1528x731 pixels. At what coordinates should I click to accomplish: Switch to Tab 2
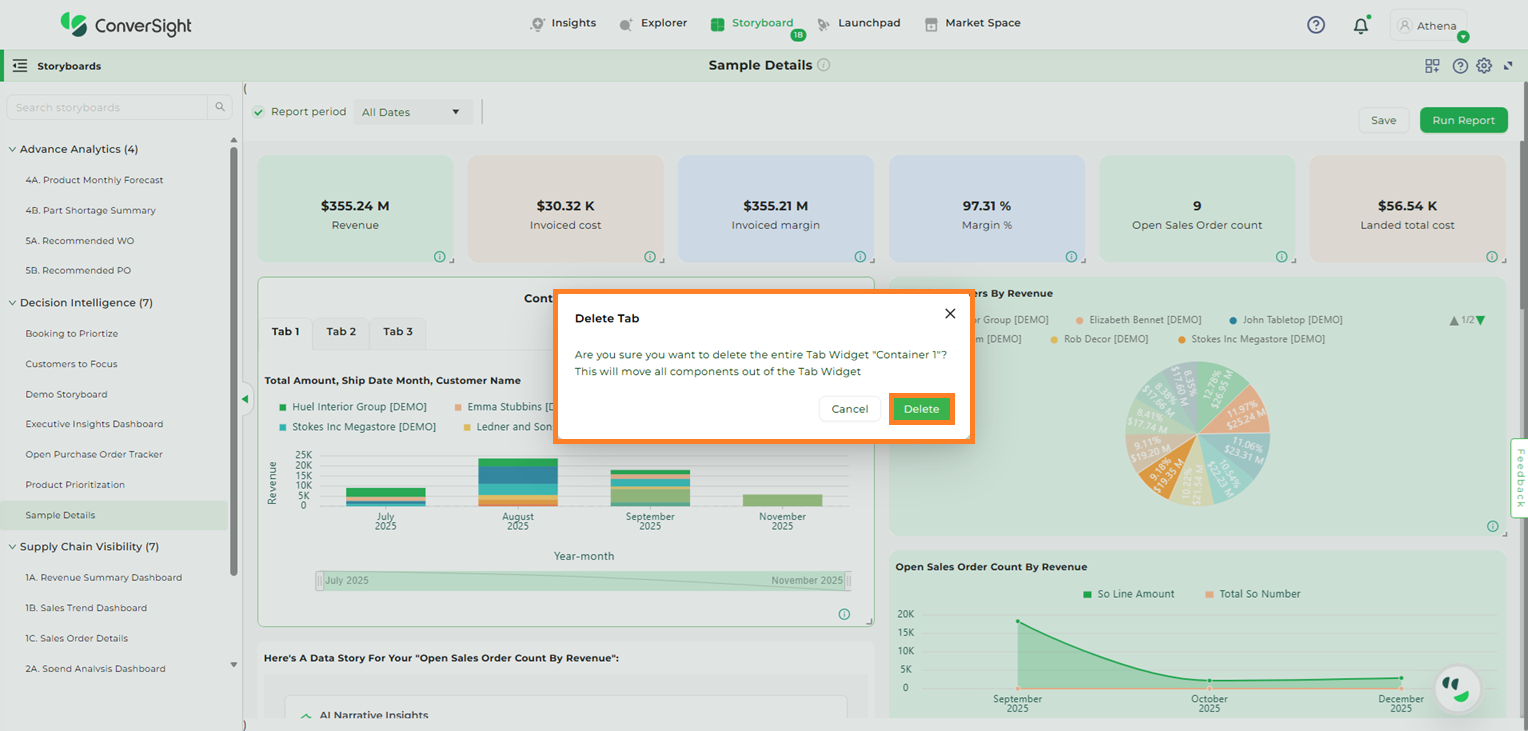click(x=341, y=332)
